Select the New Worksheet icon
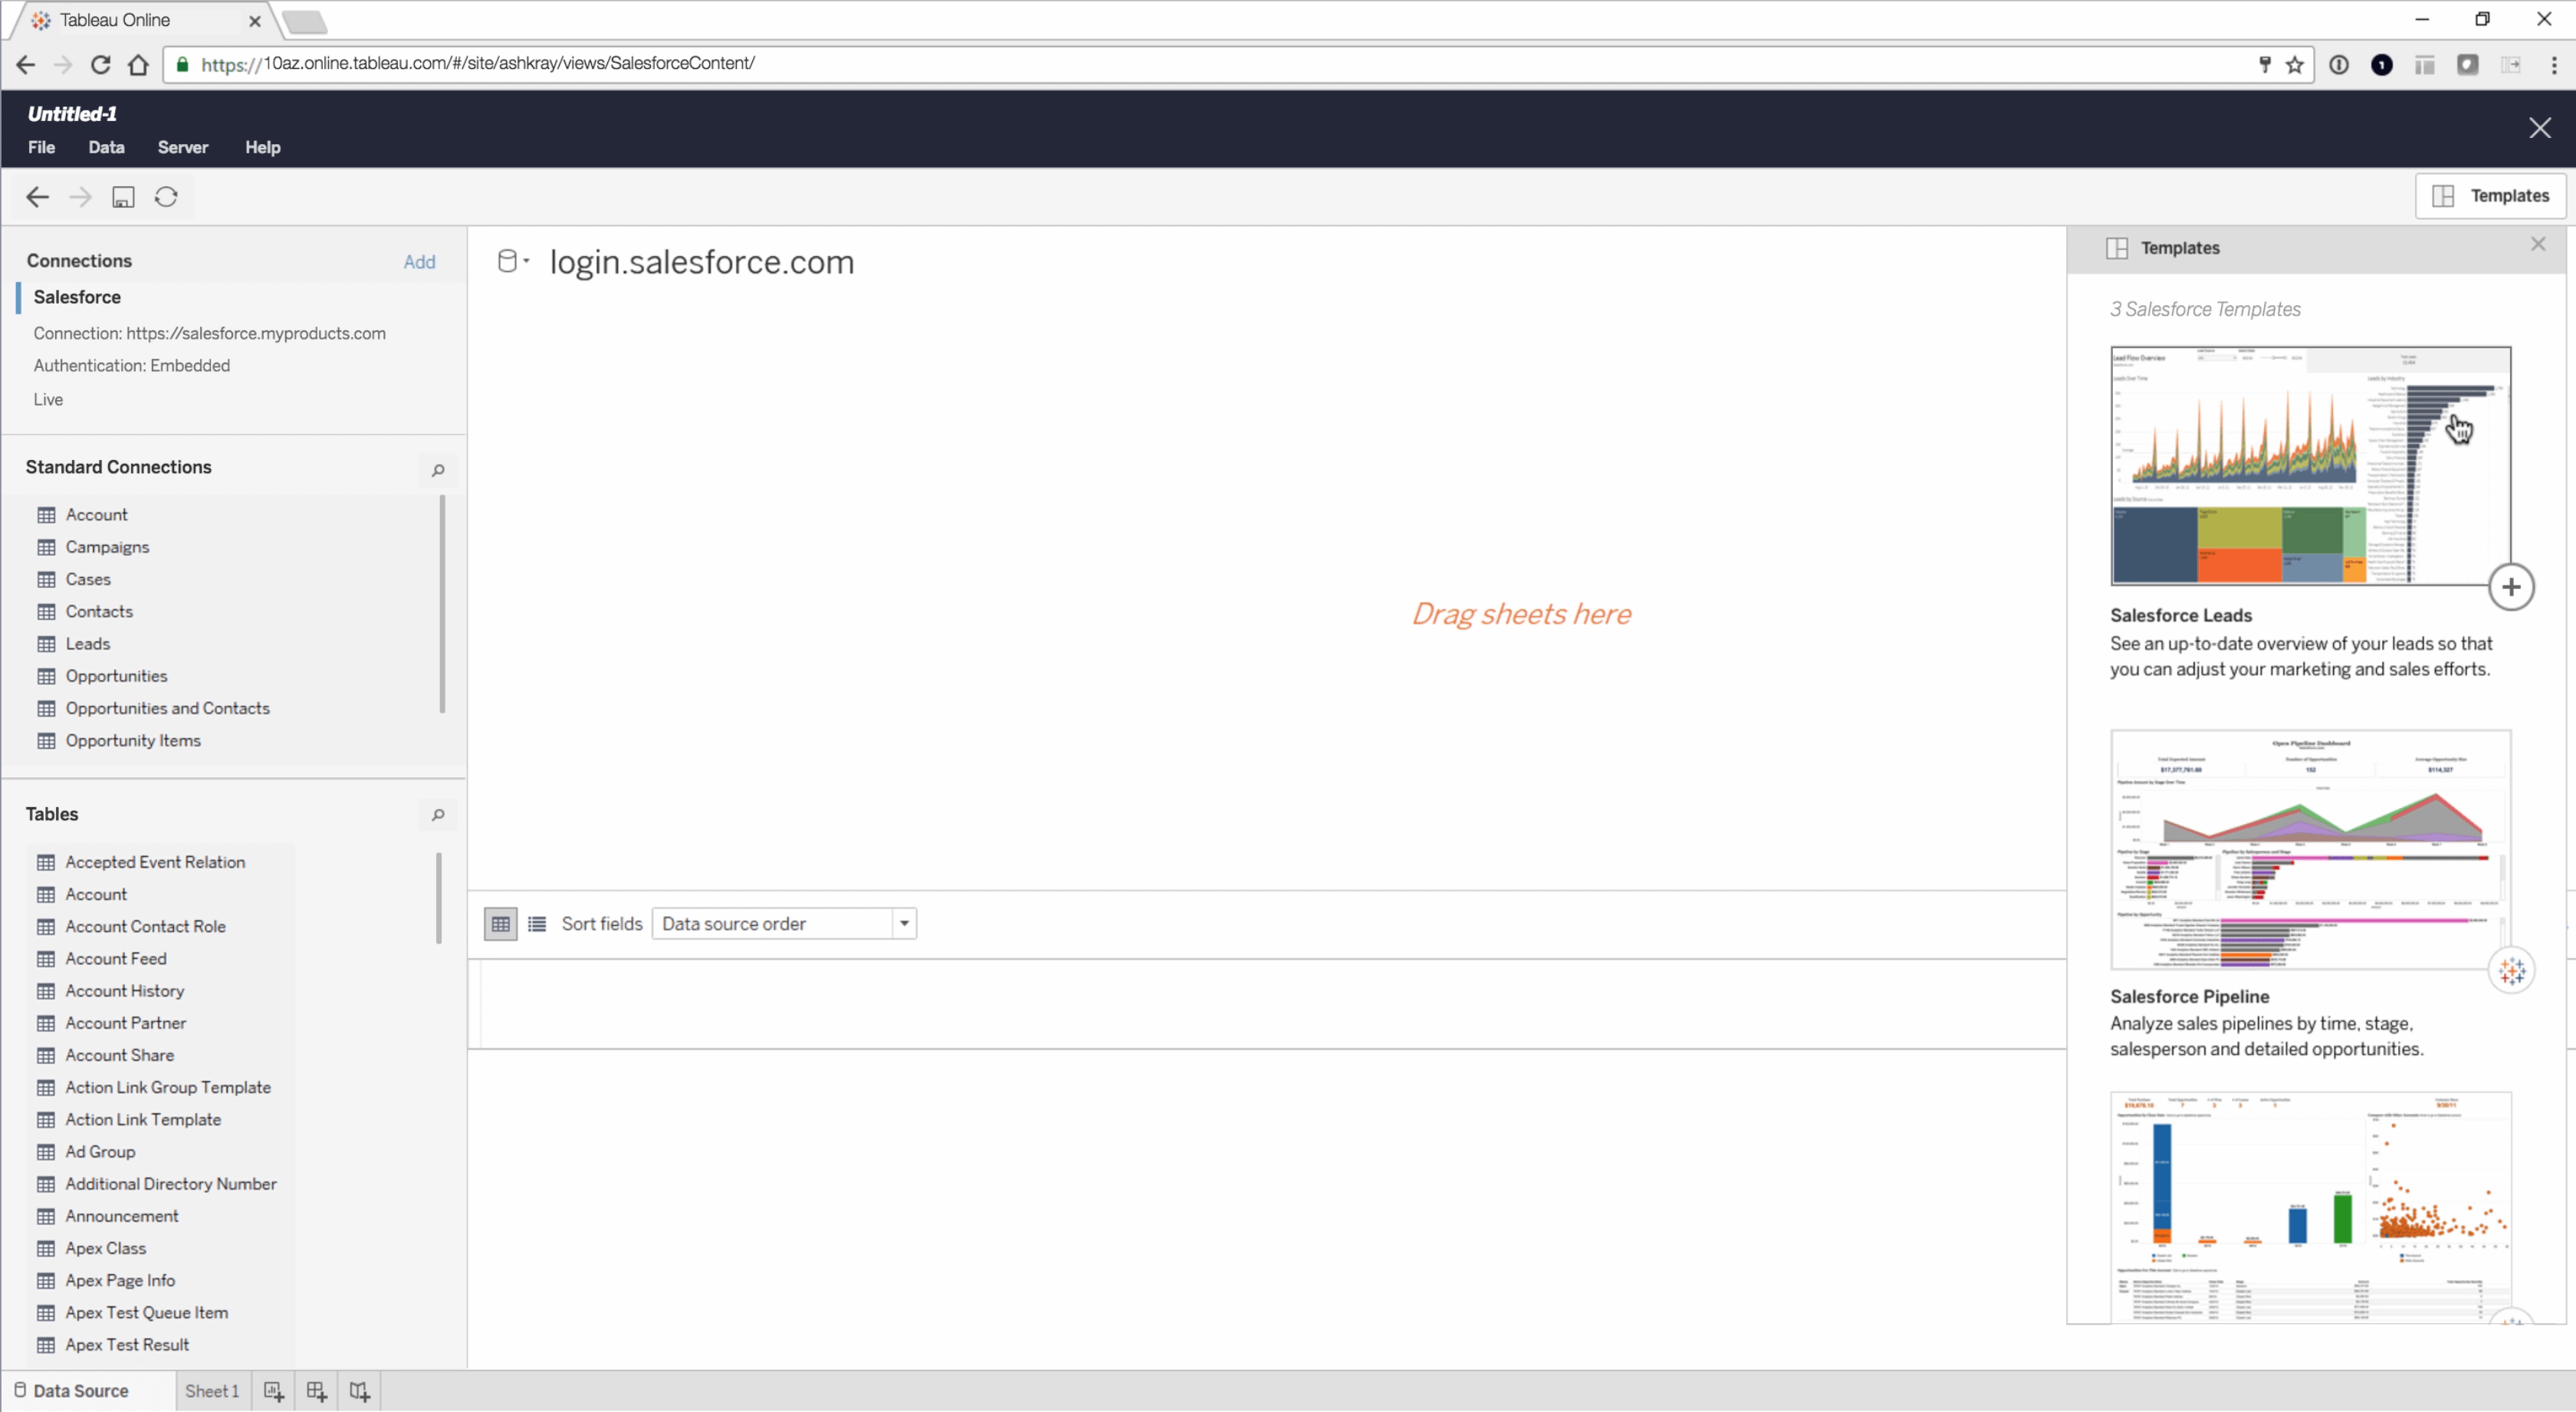The height and width of the screenshot is (1412, 2576). point(272,1390)
